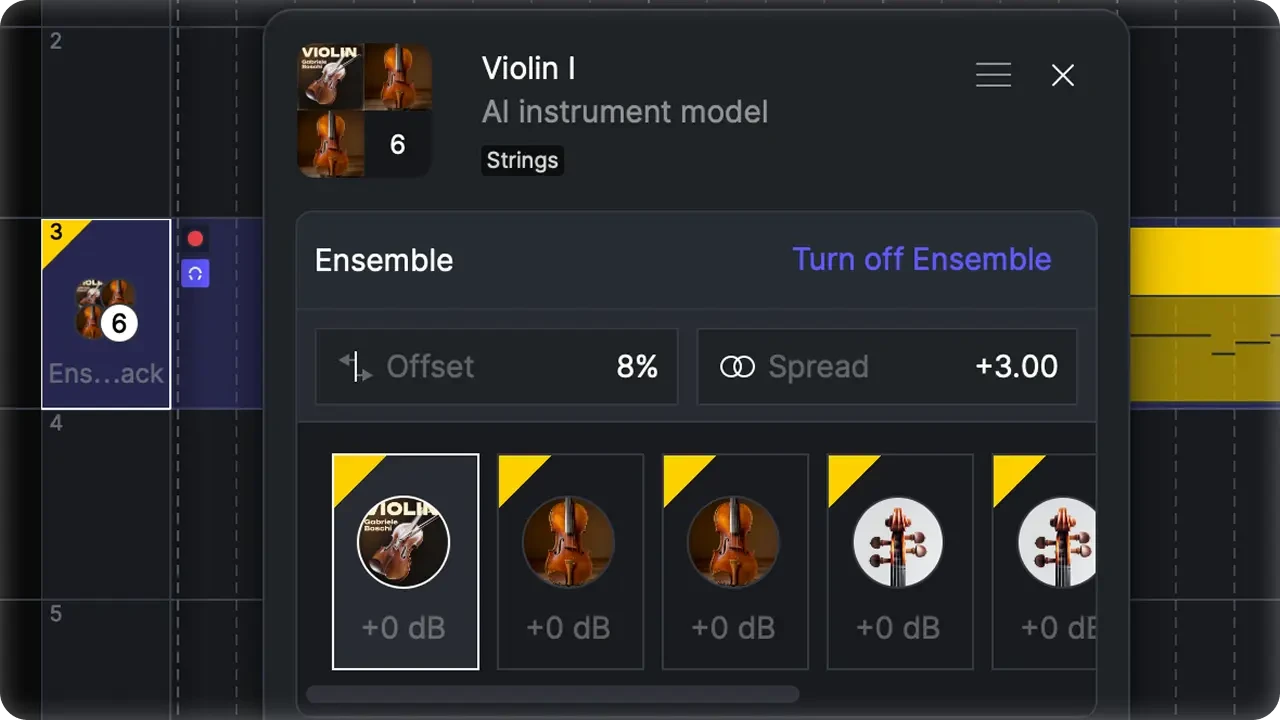This screenshot has height=720, width=1280.
Task: Open the hamburger menu in Violin I panel
Action: tap(993, 75)
